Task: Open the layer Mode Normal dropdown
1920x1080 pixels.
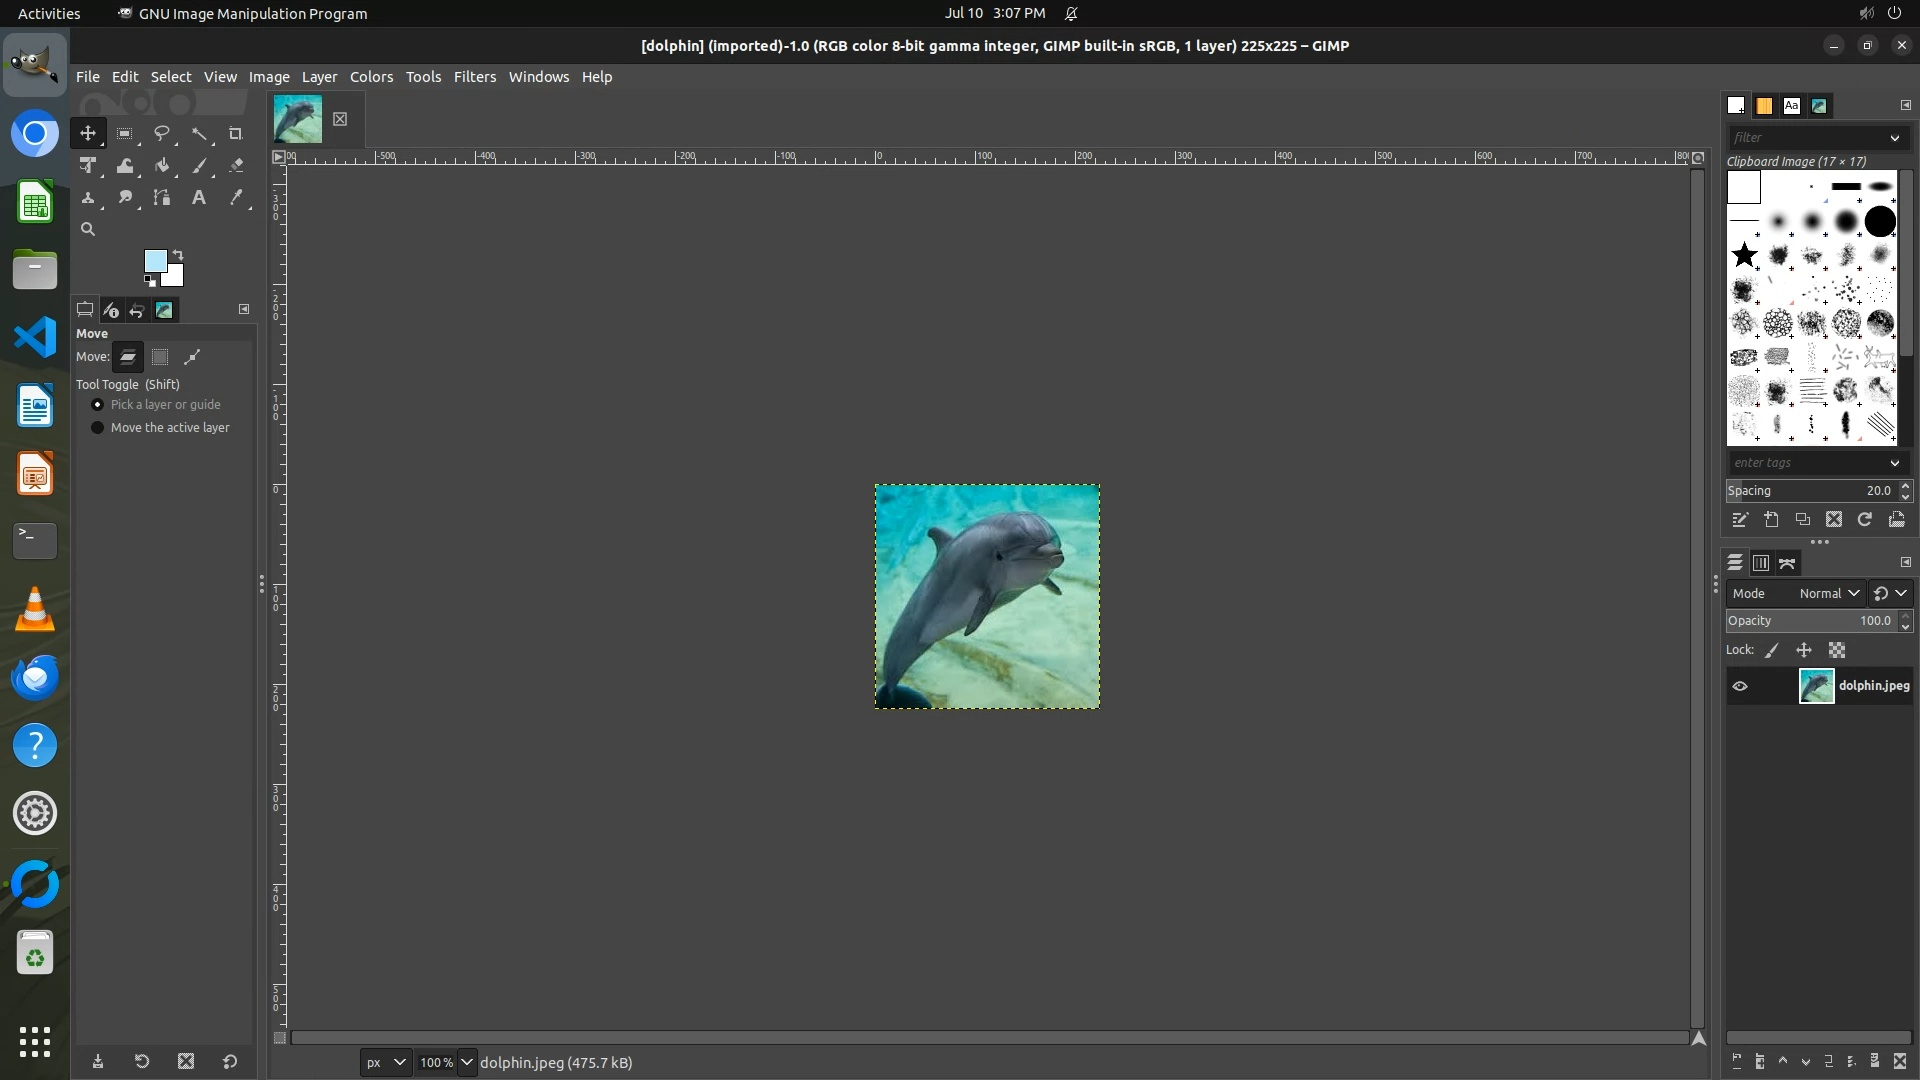Action: (1828, 594)
